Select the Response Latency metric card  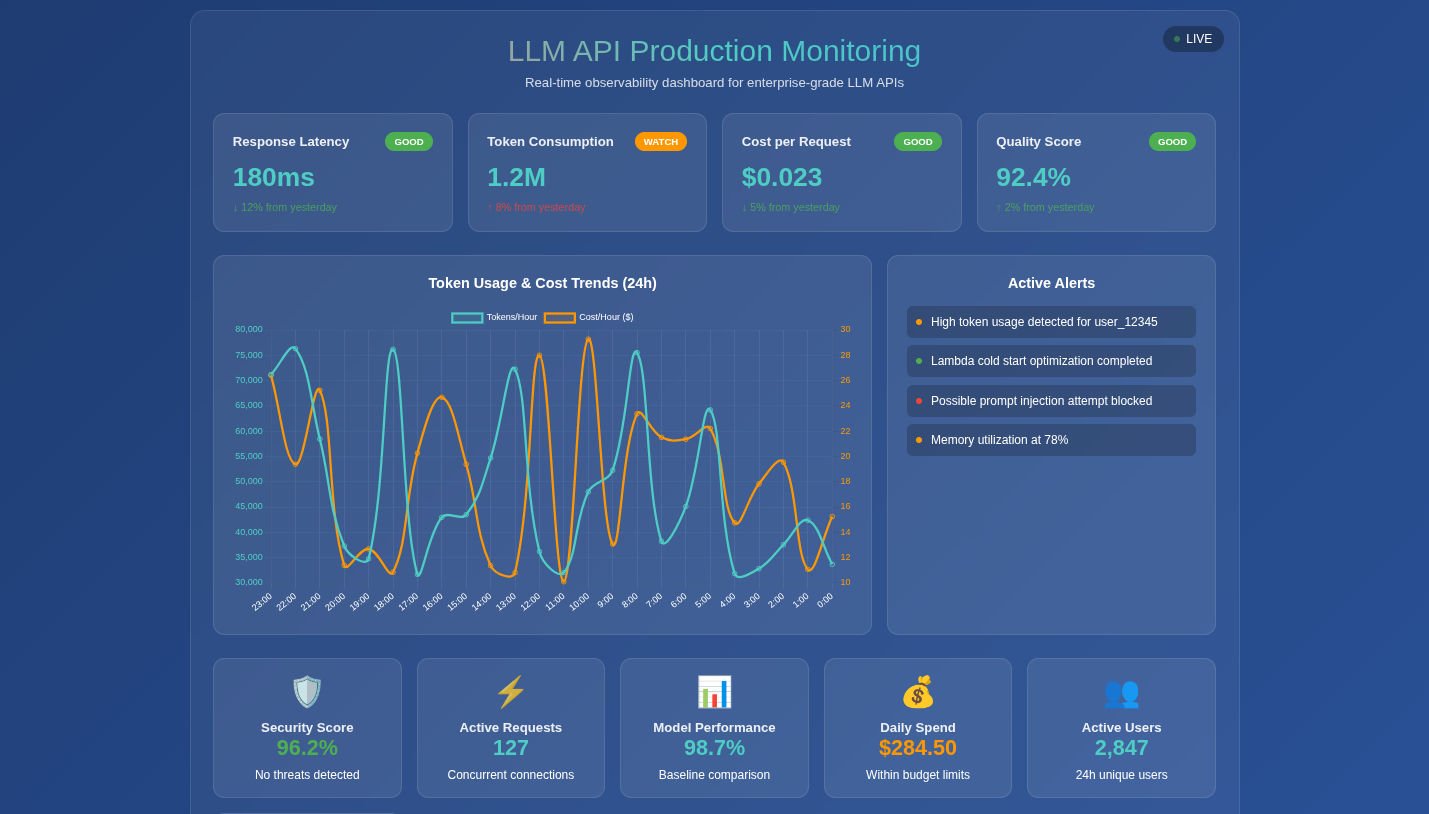tap(333, 172)
